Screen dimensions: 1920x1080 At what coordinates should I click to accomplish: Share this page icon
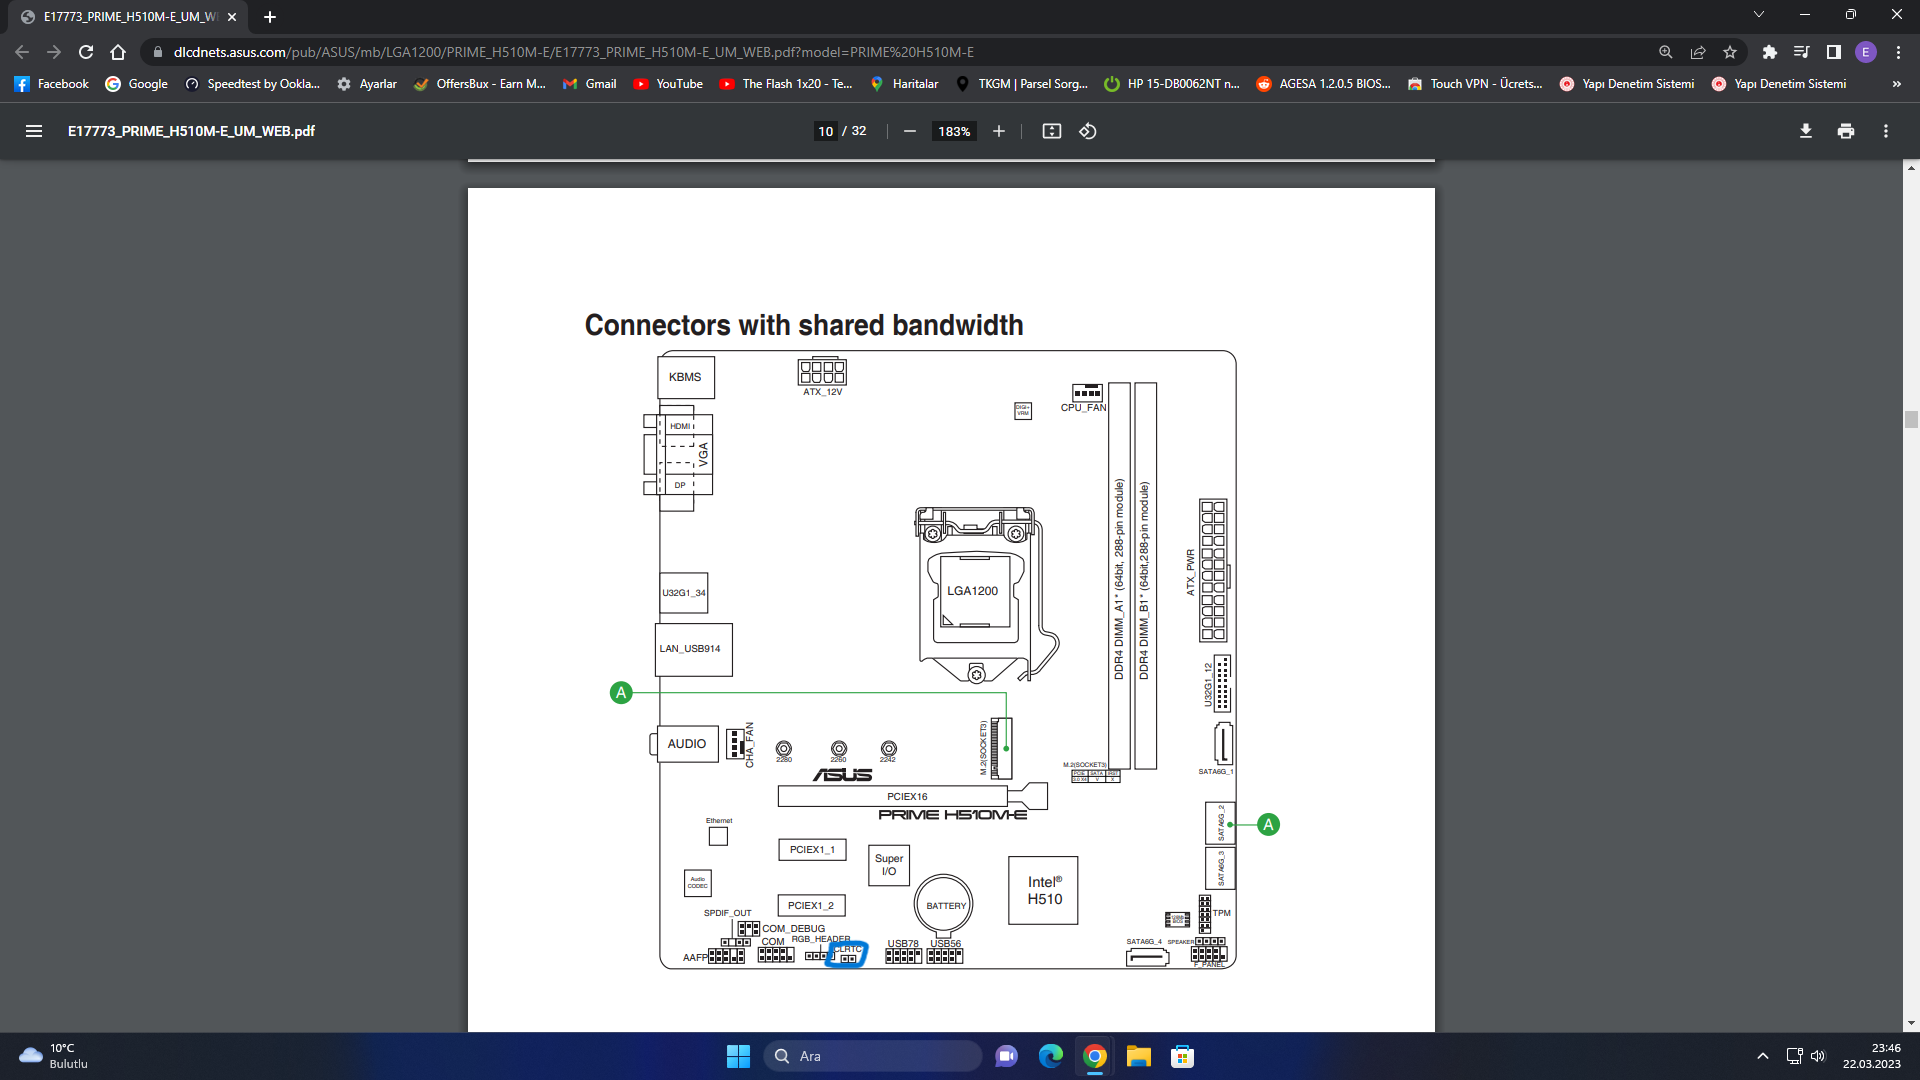pyautogui.click(x=1697, y=52)
